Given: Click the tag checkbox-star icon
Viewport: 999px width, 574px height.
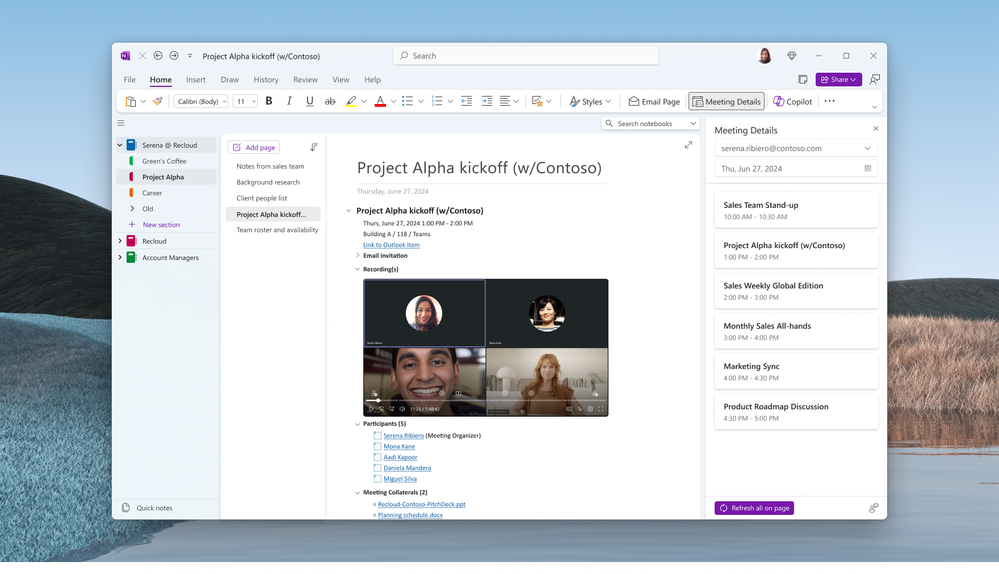Looking at the screenshot, I should point(537,101).
